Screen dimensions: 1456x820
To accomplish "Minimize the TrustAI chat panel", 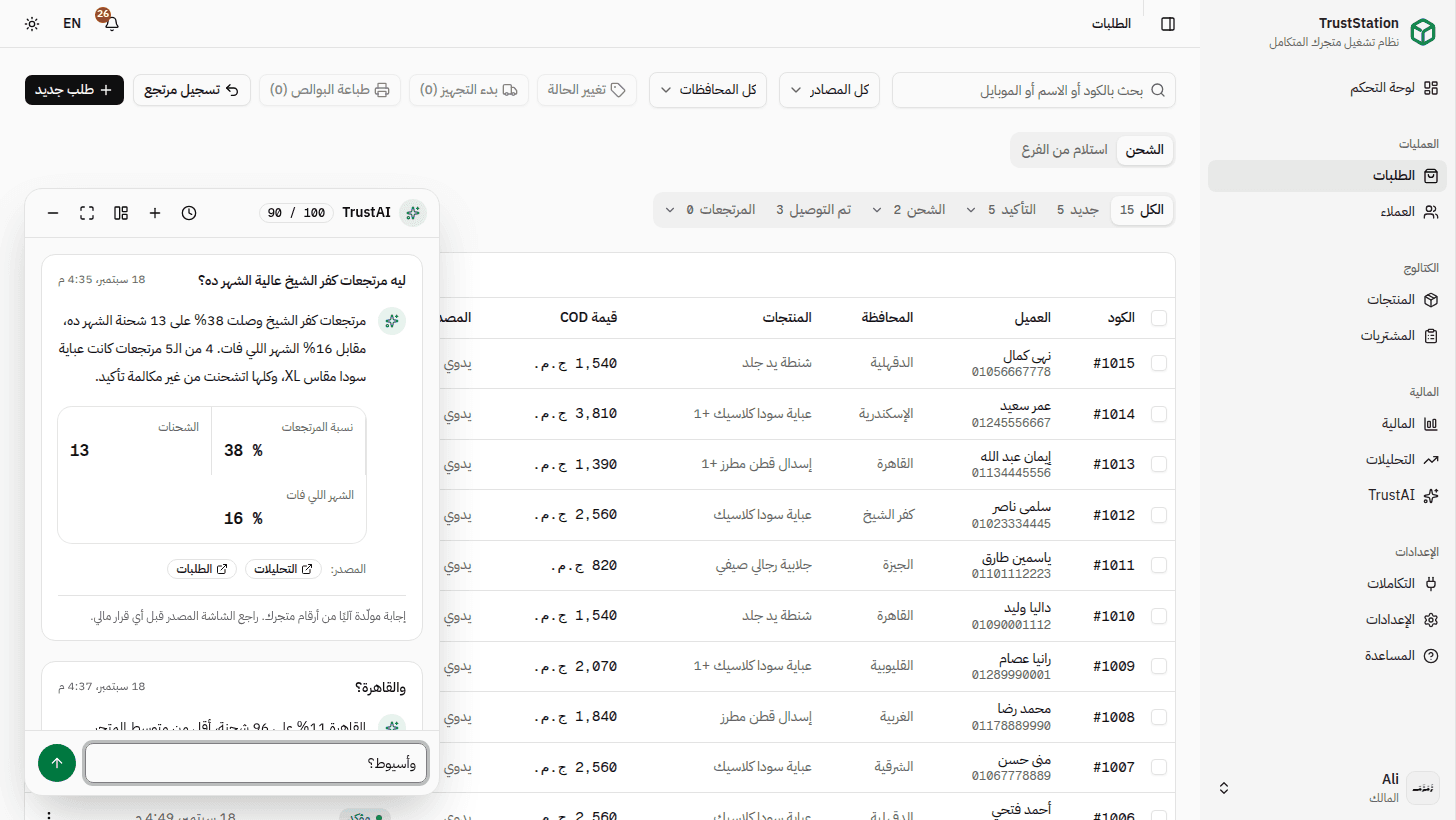I will (53, 213).
